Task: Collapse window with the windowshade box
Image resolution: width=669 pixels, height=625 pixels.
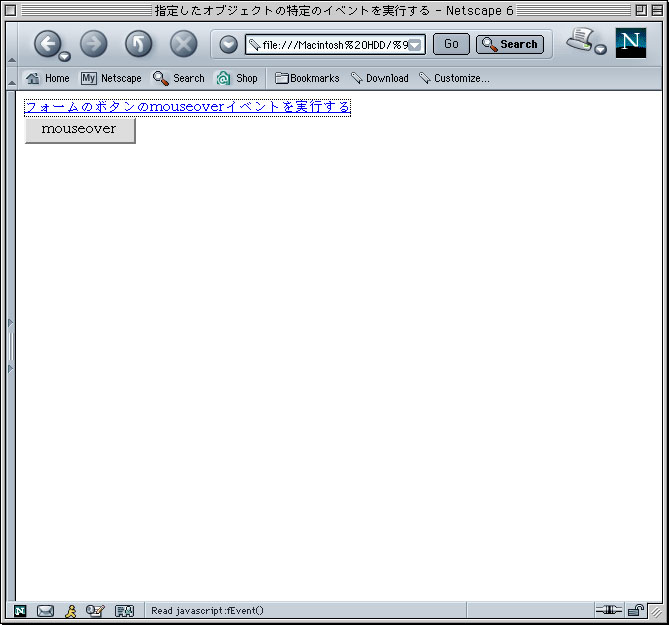Action: [x=657, y=10]
